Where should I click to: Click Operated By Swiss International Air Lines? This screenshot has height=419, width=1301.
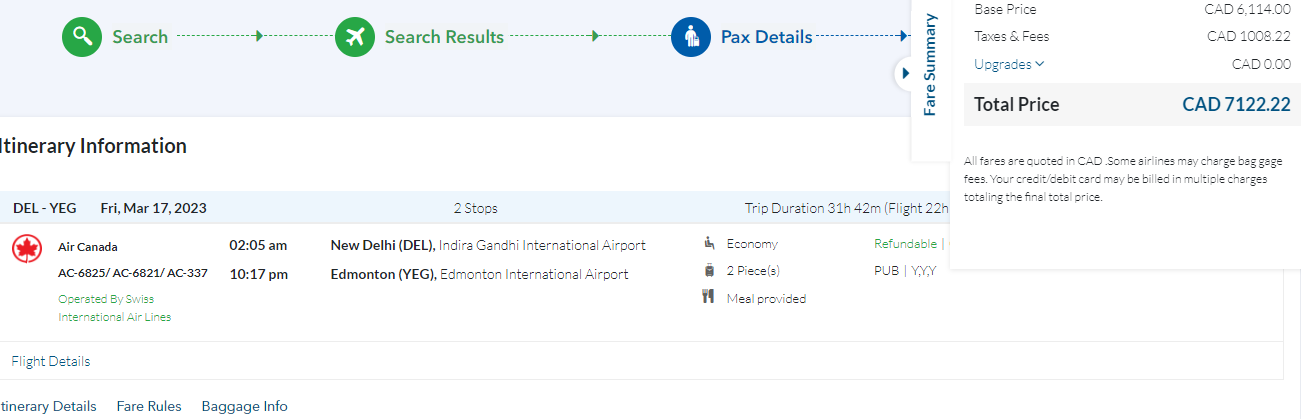(114, 307)
